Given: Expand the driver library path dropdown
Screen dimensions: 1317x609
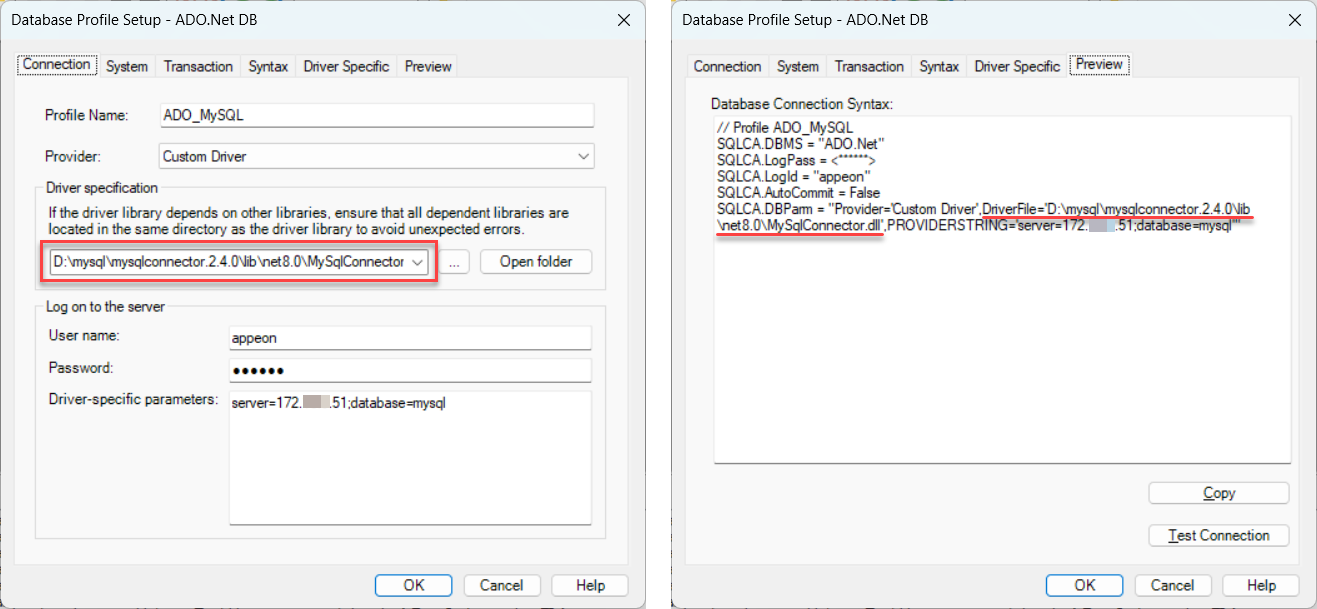Looking at the screenshot, I should (418, 262).
